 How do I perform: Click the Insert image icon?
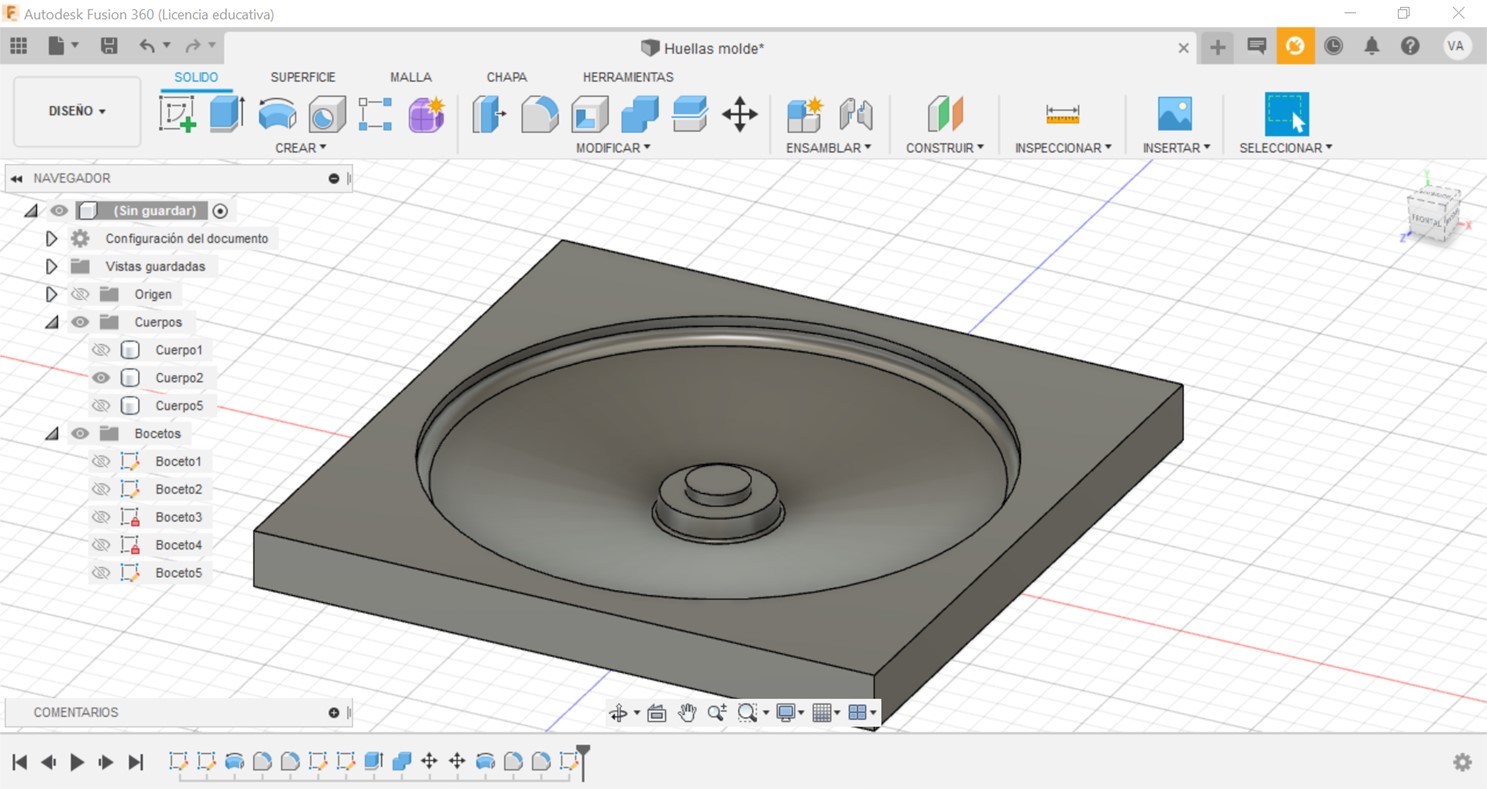point(1175,114)
